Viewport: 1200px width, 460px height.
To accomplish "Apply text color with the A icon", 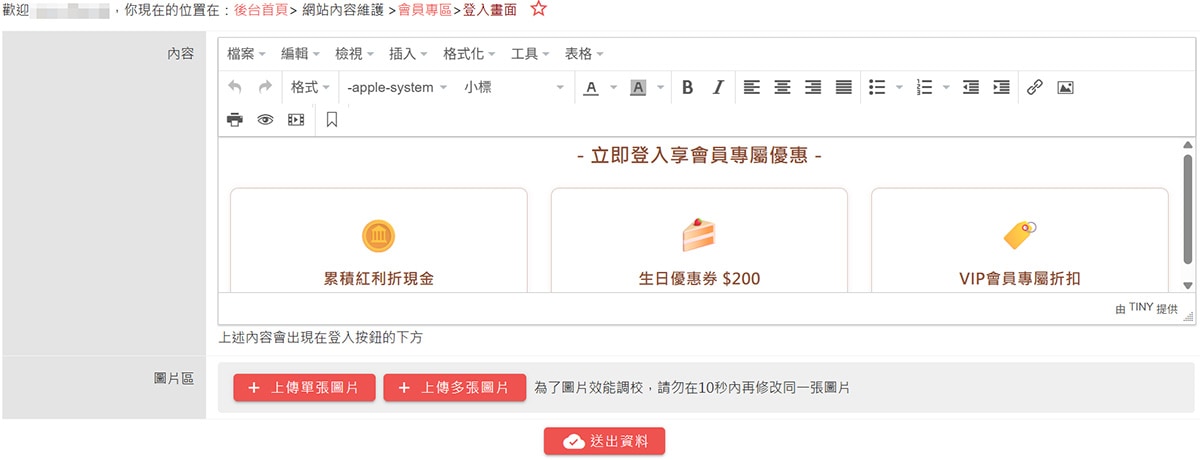I will [590, 88].
